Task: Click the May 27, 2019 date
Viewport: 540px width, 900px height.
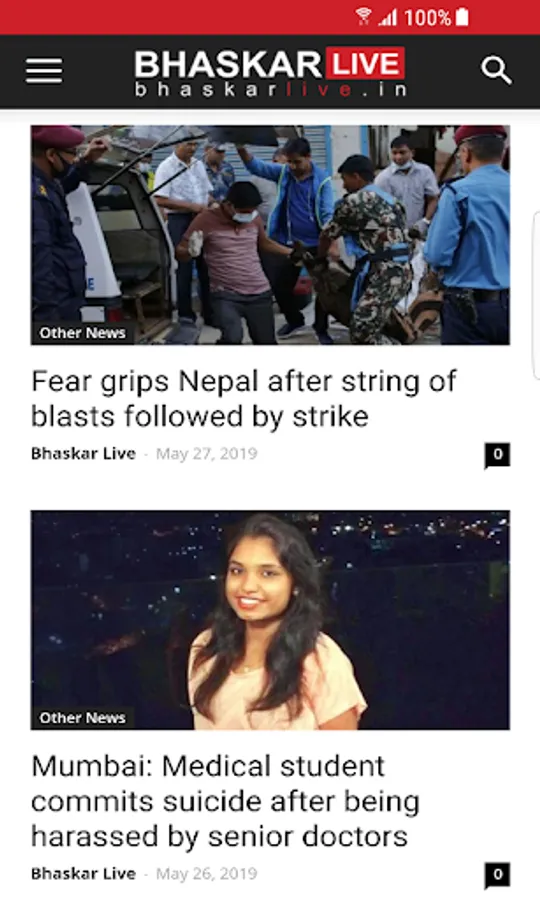Action: pos(207,453)
